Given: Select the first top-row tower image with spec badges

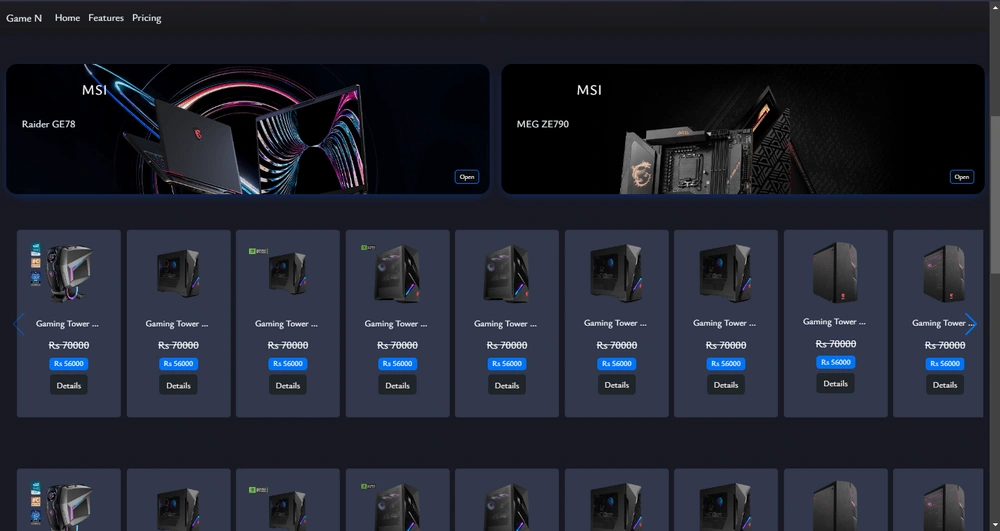Looking at the screenshot, I should coord(62,273).
